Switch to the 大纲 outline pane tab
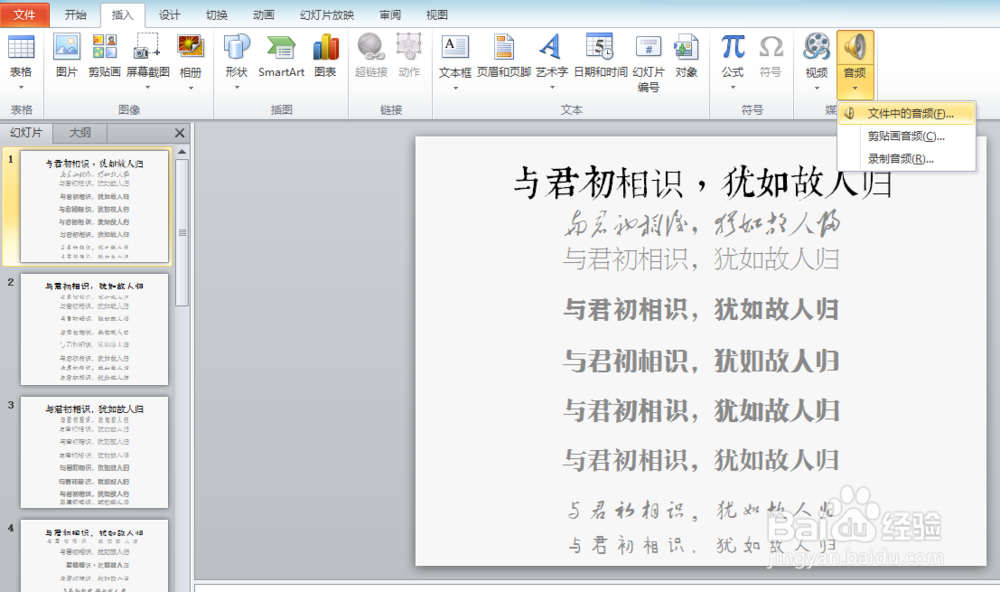Image resolution: width=1000 pixels, height=592 pixels. (79, 132)
